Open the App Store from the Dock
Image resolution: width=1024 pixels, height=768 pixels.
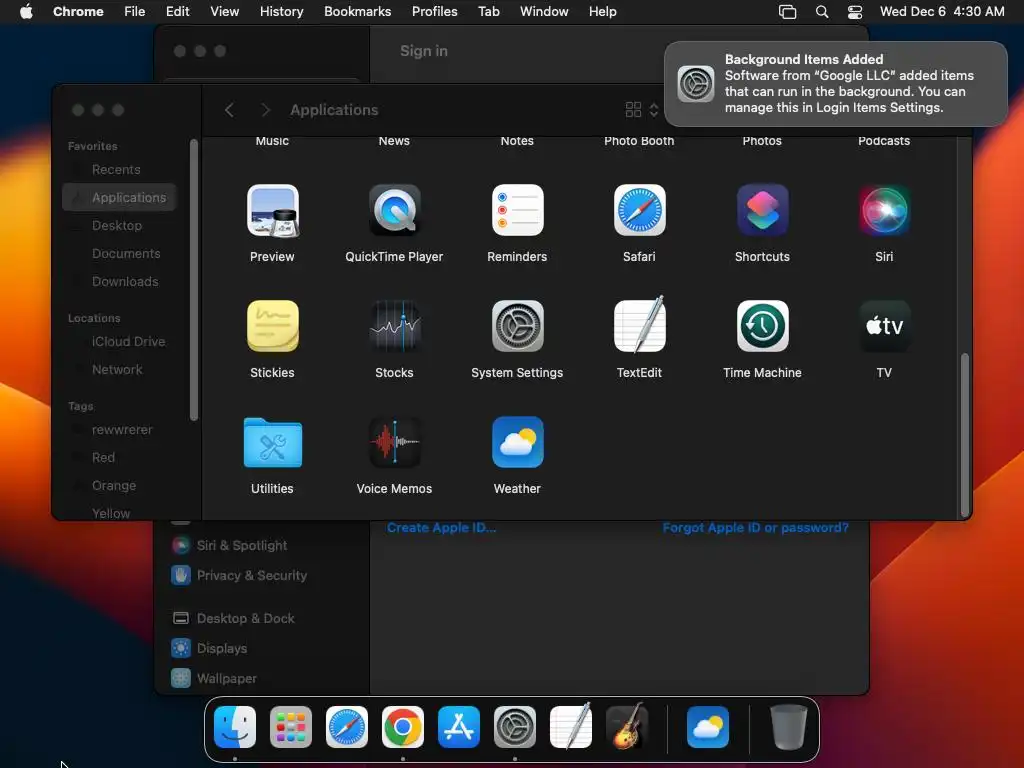tap(458, 727)
